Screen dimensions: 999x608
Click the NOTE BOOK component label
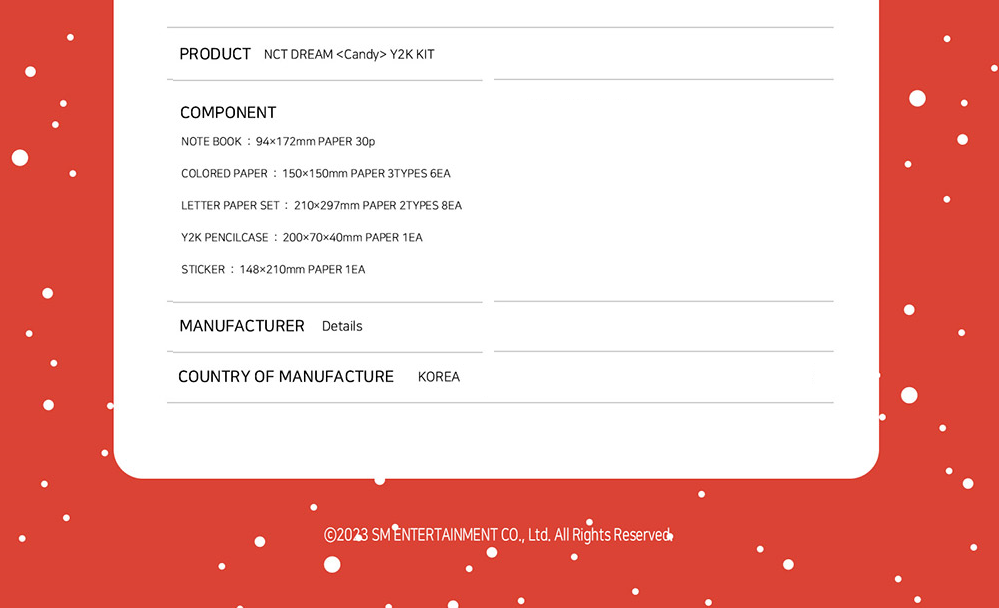click(211, 142)
